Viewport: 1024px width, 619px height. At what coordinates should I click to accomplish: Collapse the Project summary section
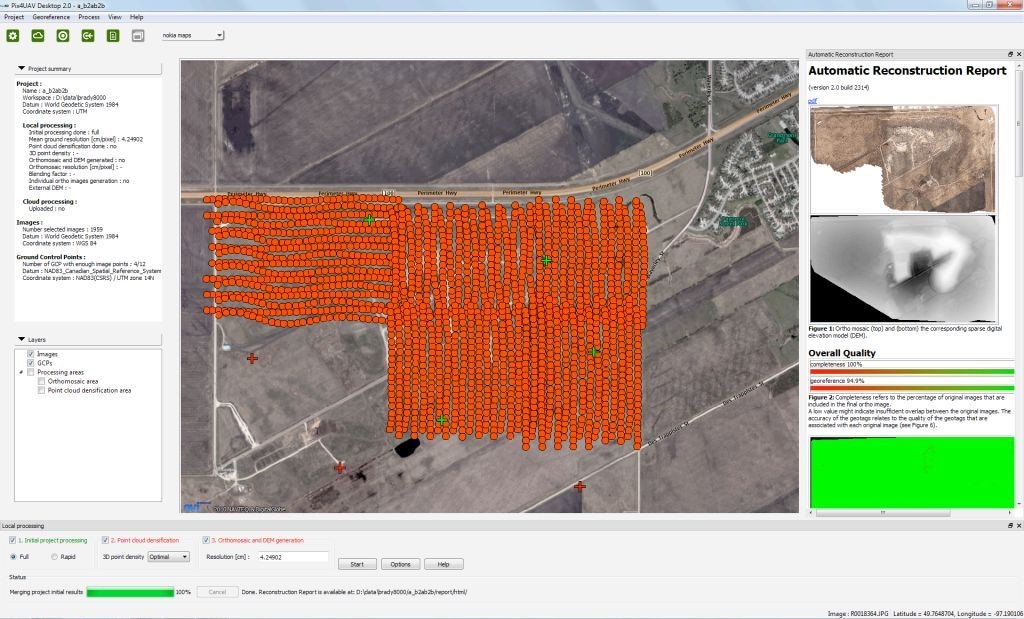coord(22,68)
